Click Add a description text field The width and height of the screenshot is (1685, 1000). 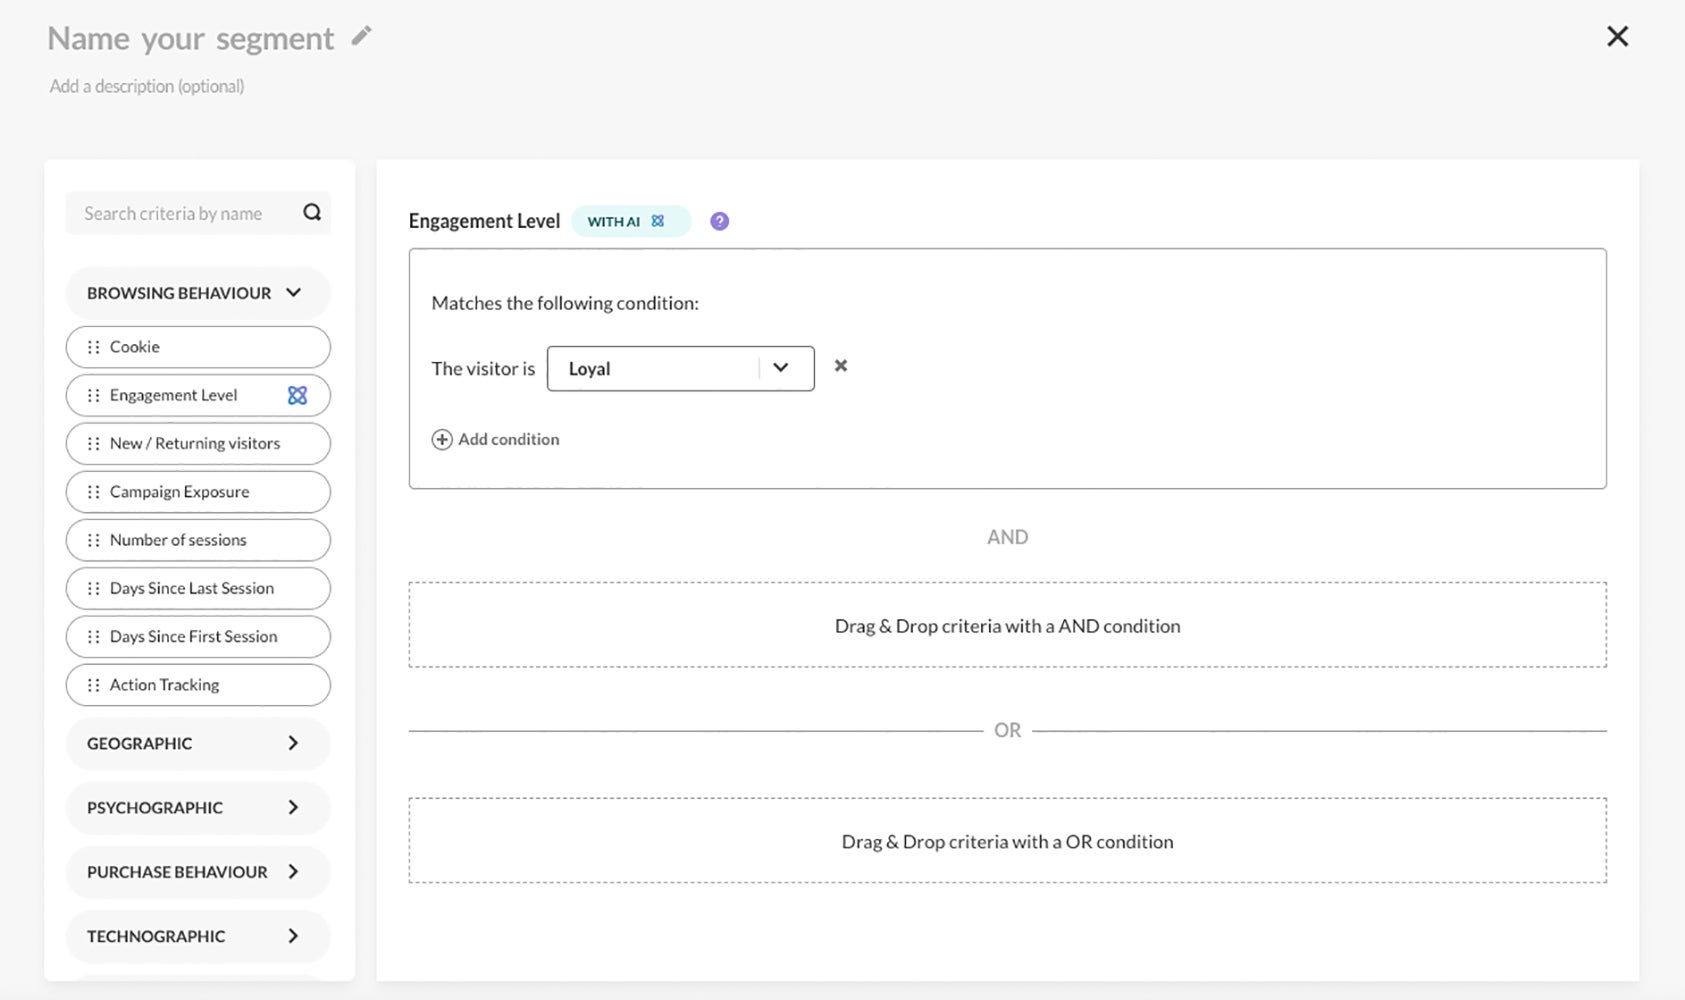[147, 86]
